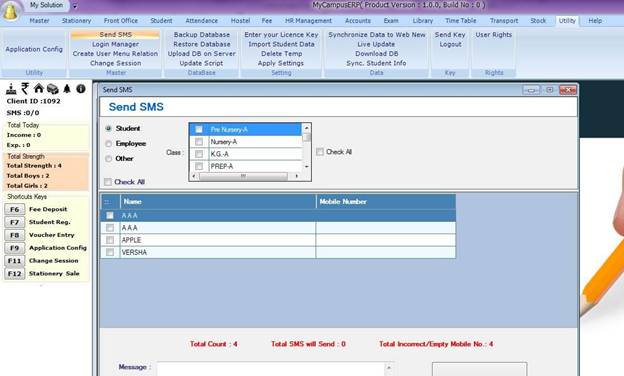Open the quick access dropdown arrow beside My Solution
The height and width of the screenshot is (376, 624).
(x=74, y=6)
